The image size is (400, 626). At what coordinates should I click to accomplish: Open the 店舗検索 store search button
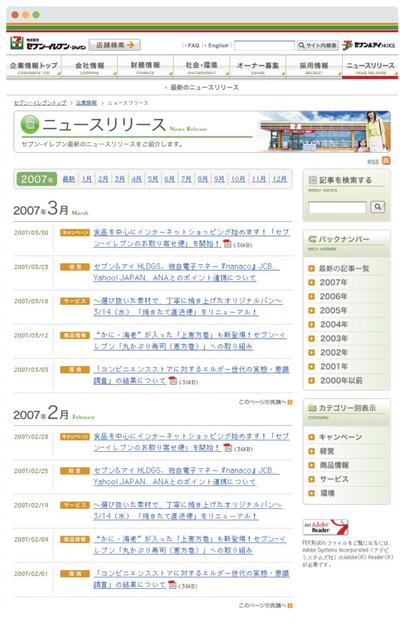(x=115, y=45)
